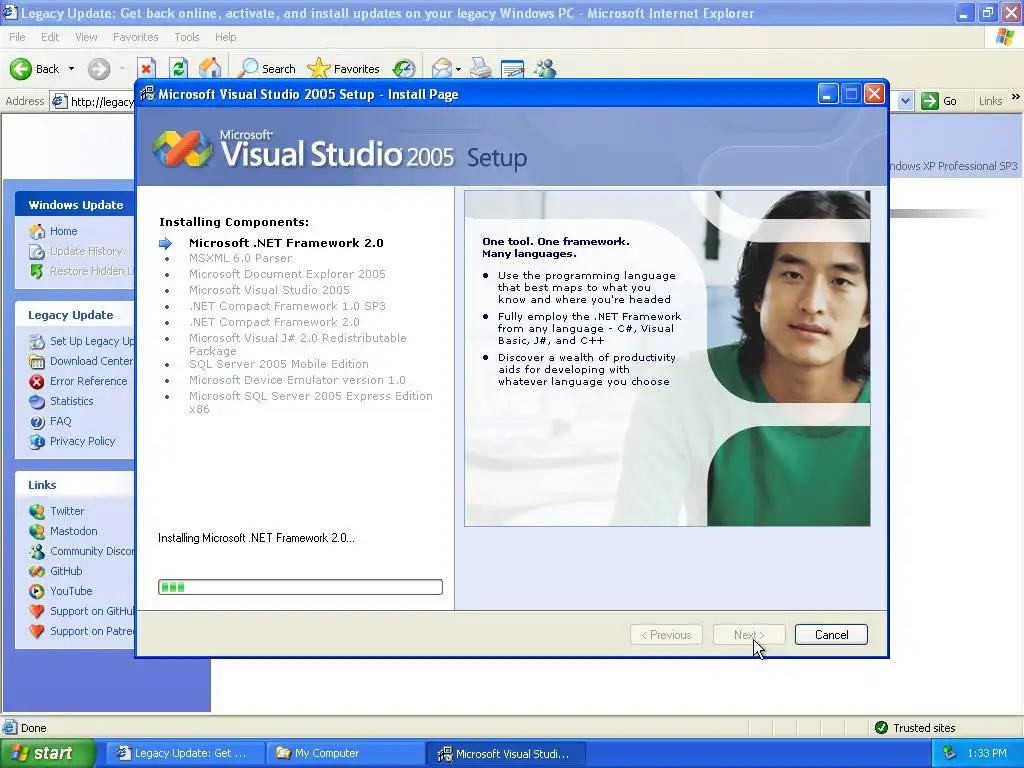Image resolution: width=1024 pixels, height=768 pixels.
Task: Click 'MSXML 6.0 Parser' in component list
Action: 240,258
